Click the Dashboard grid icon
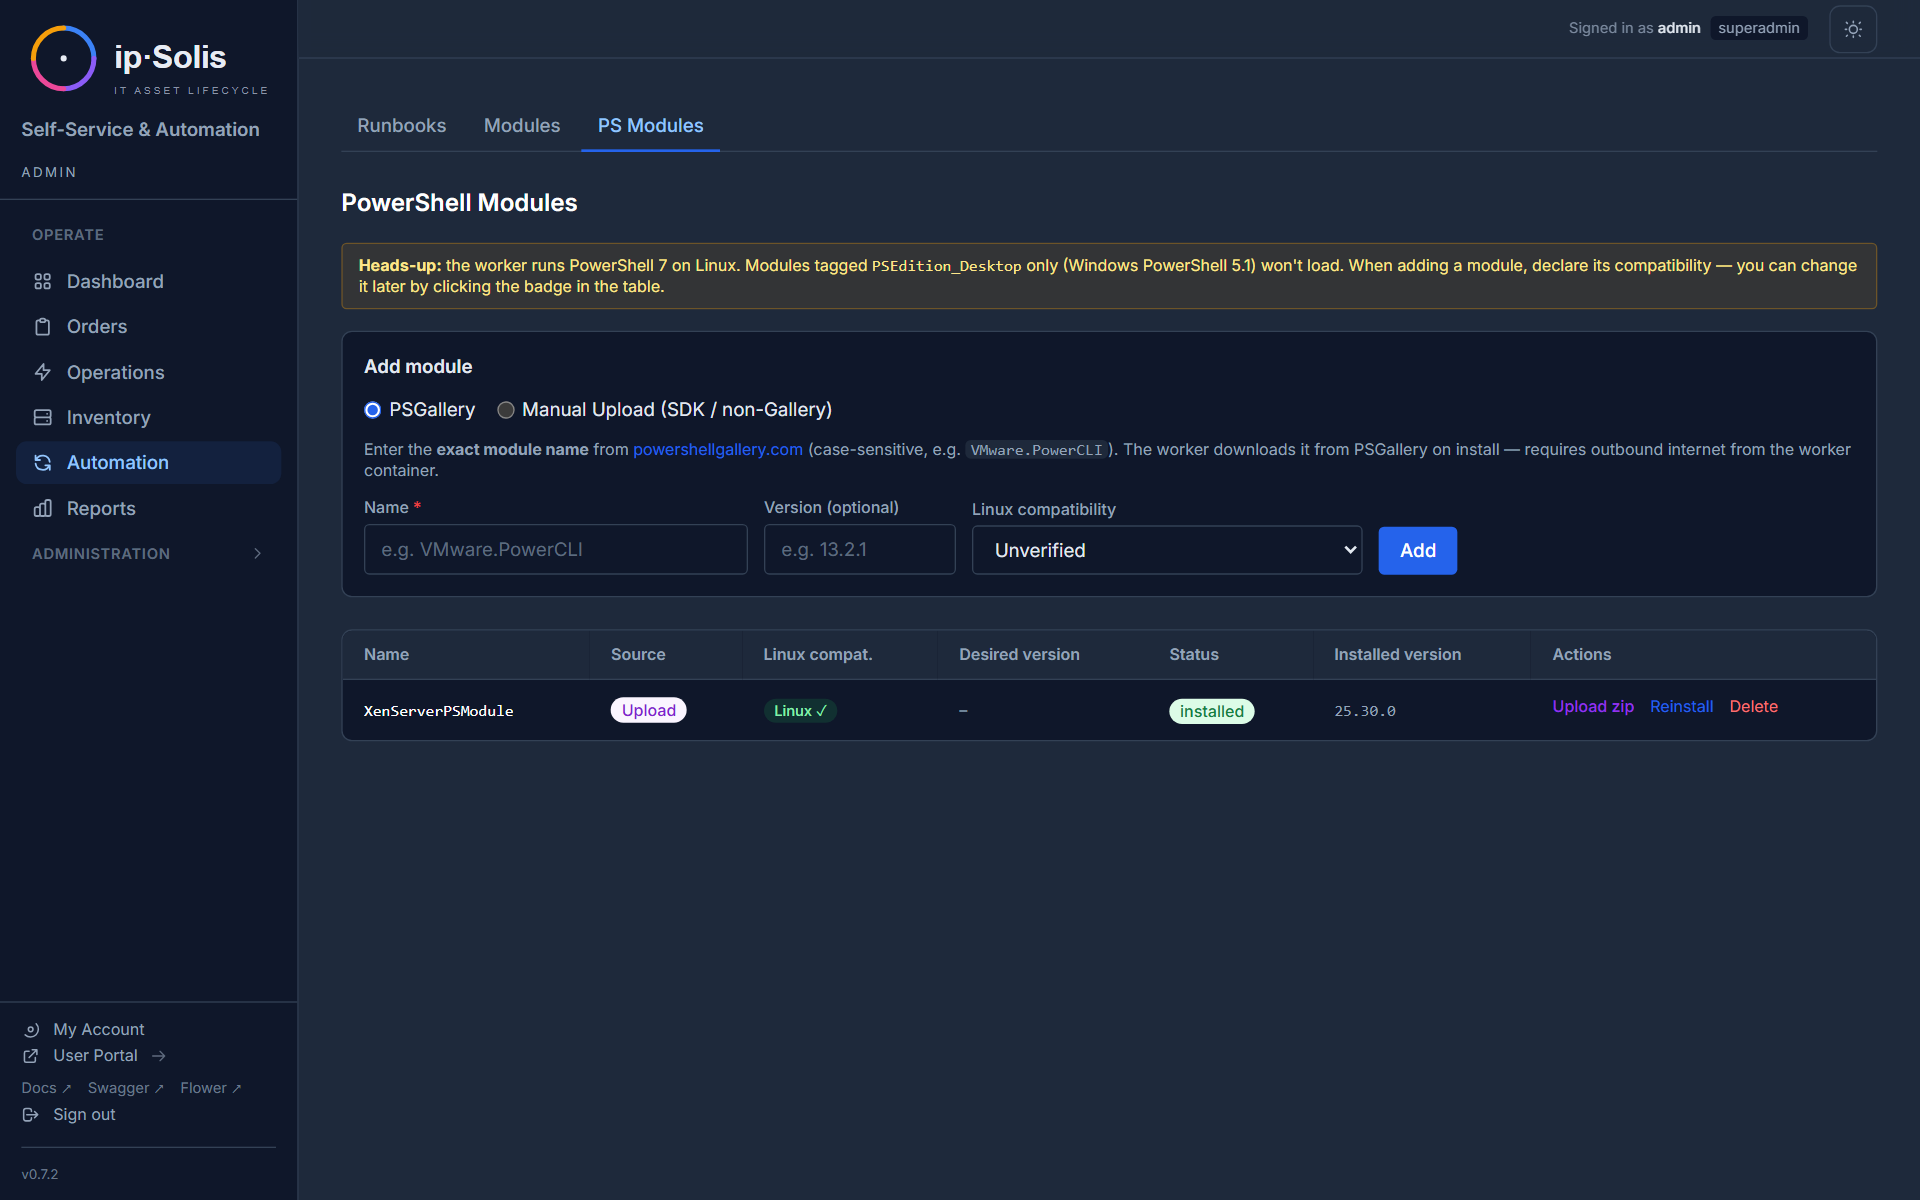 pyautogui.click(x=42, y=282)
